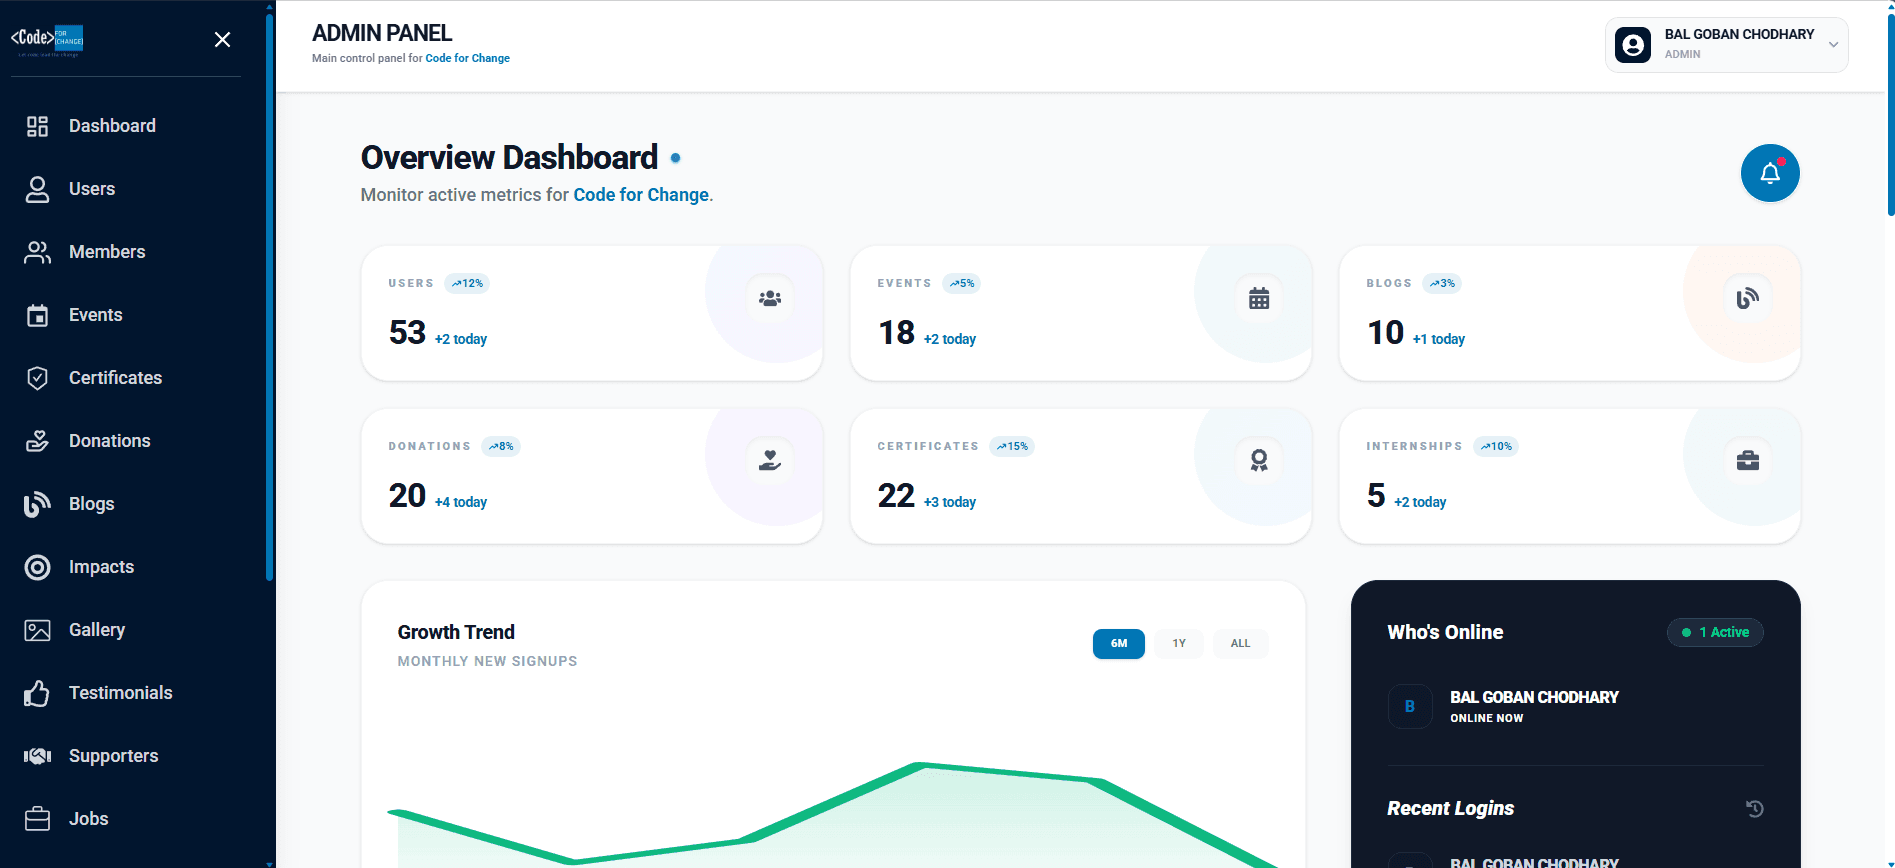Click the Recent Logins heading

click(x=1450, y=808)
